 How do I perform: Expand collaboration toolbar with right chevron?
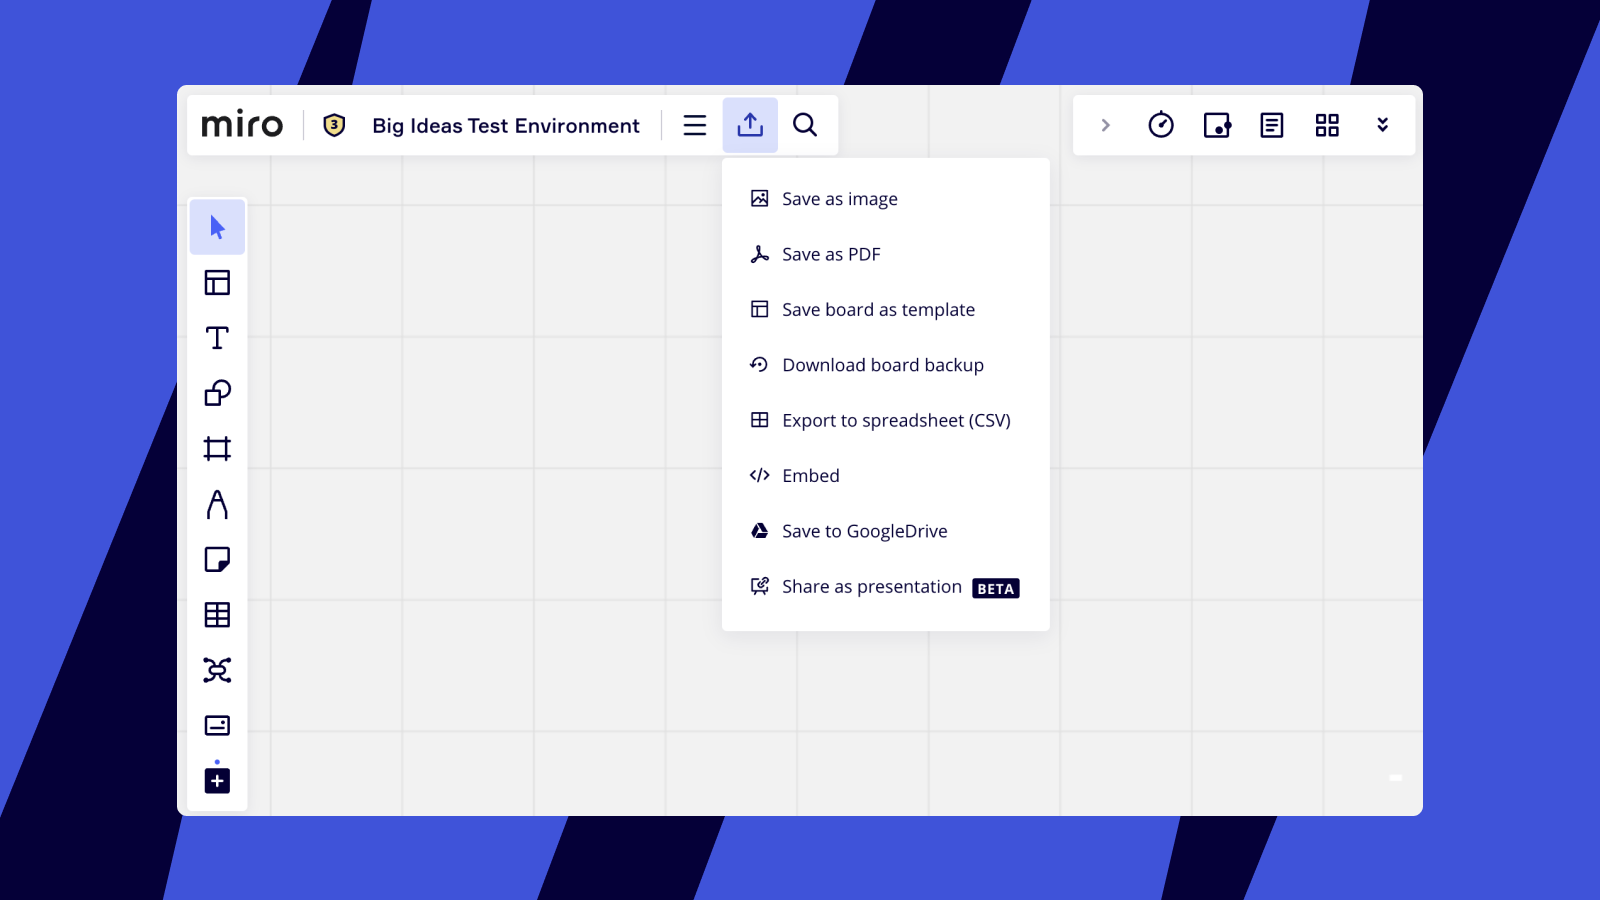tap(1105, 125)
